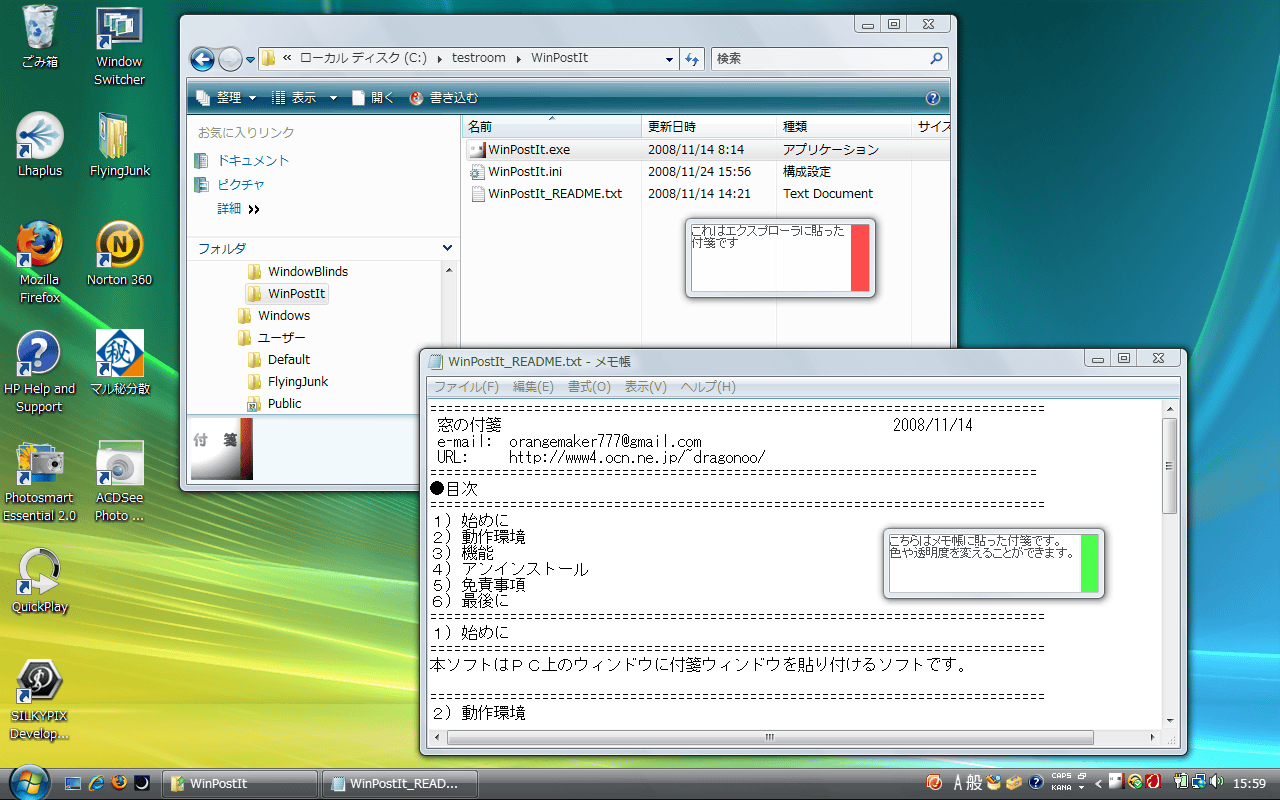Toggle the CAPS indicator in language bar
This screenshot has width=1280, height=800.
pos(1061,776)
